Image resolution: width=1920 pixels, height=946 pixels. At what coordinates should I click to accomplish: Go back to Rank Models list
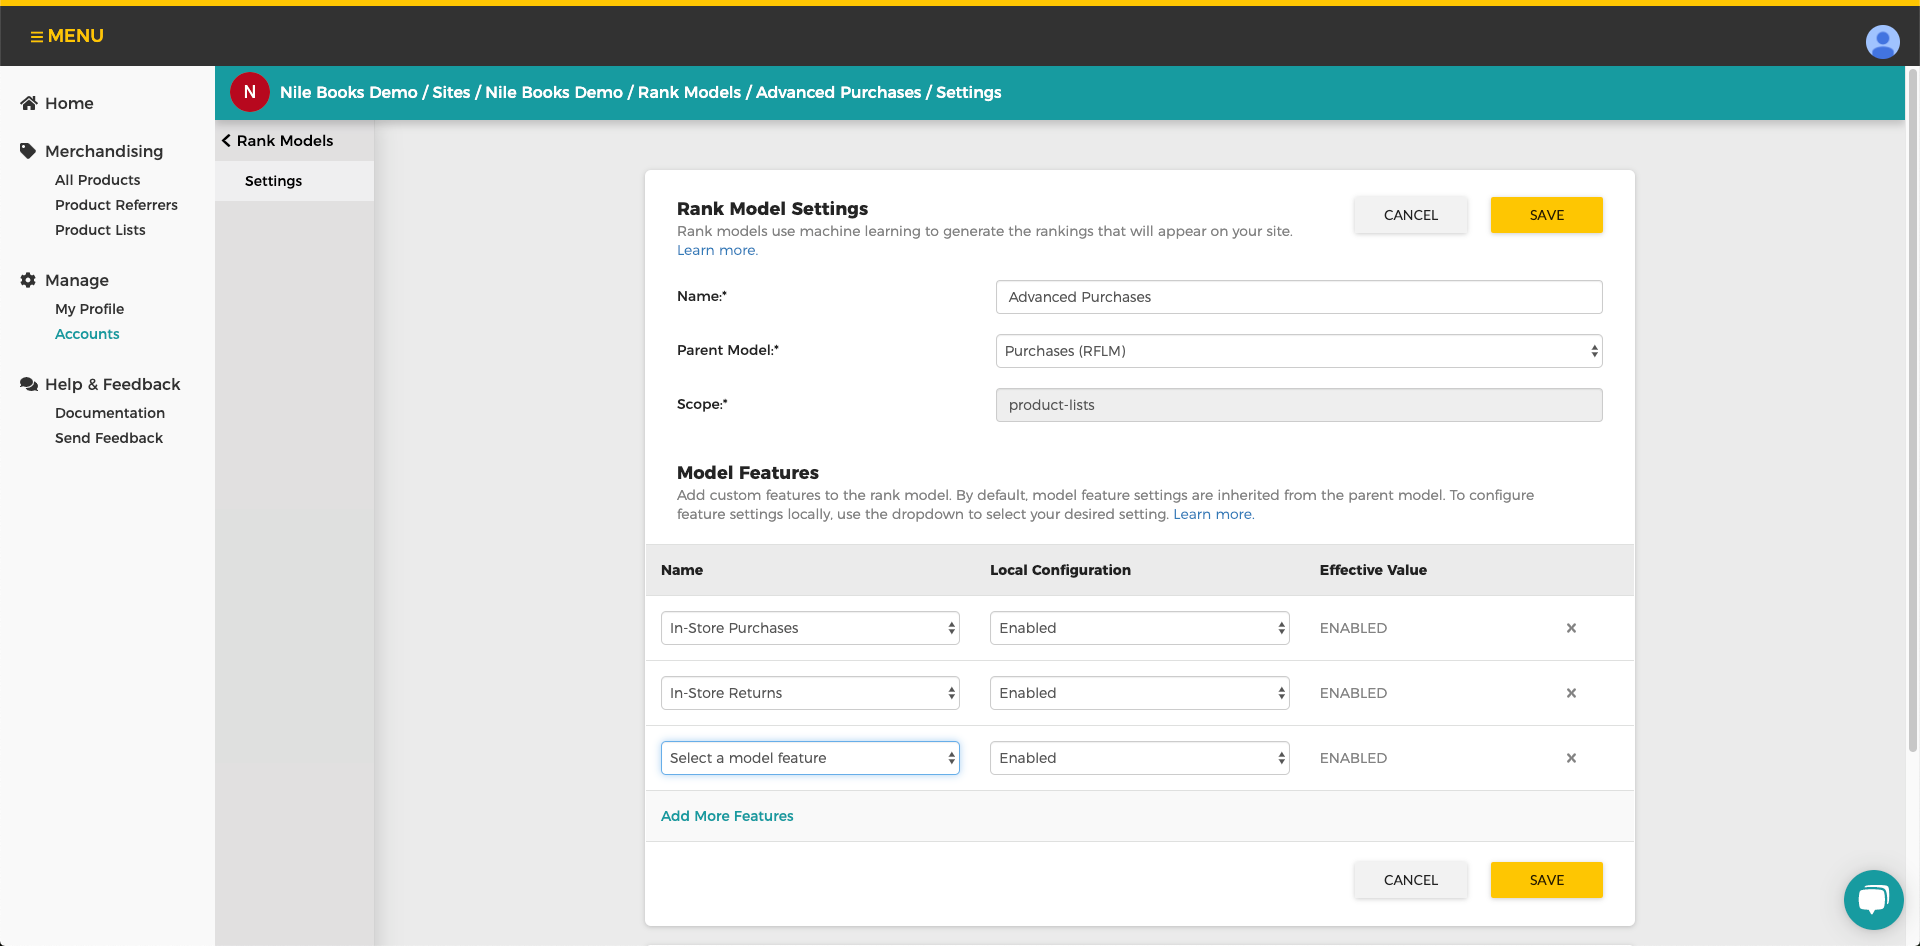[278, 141]
